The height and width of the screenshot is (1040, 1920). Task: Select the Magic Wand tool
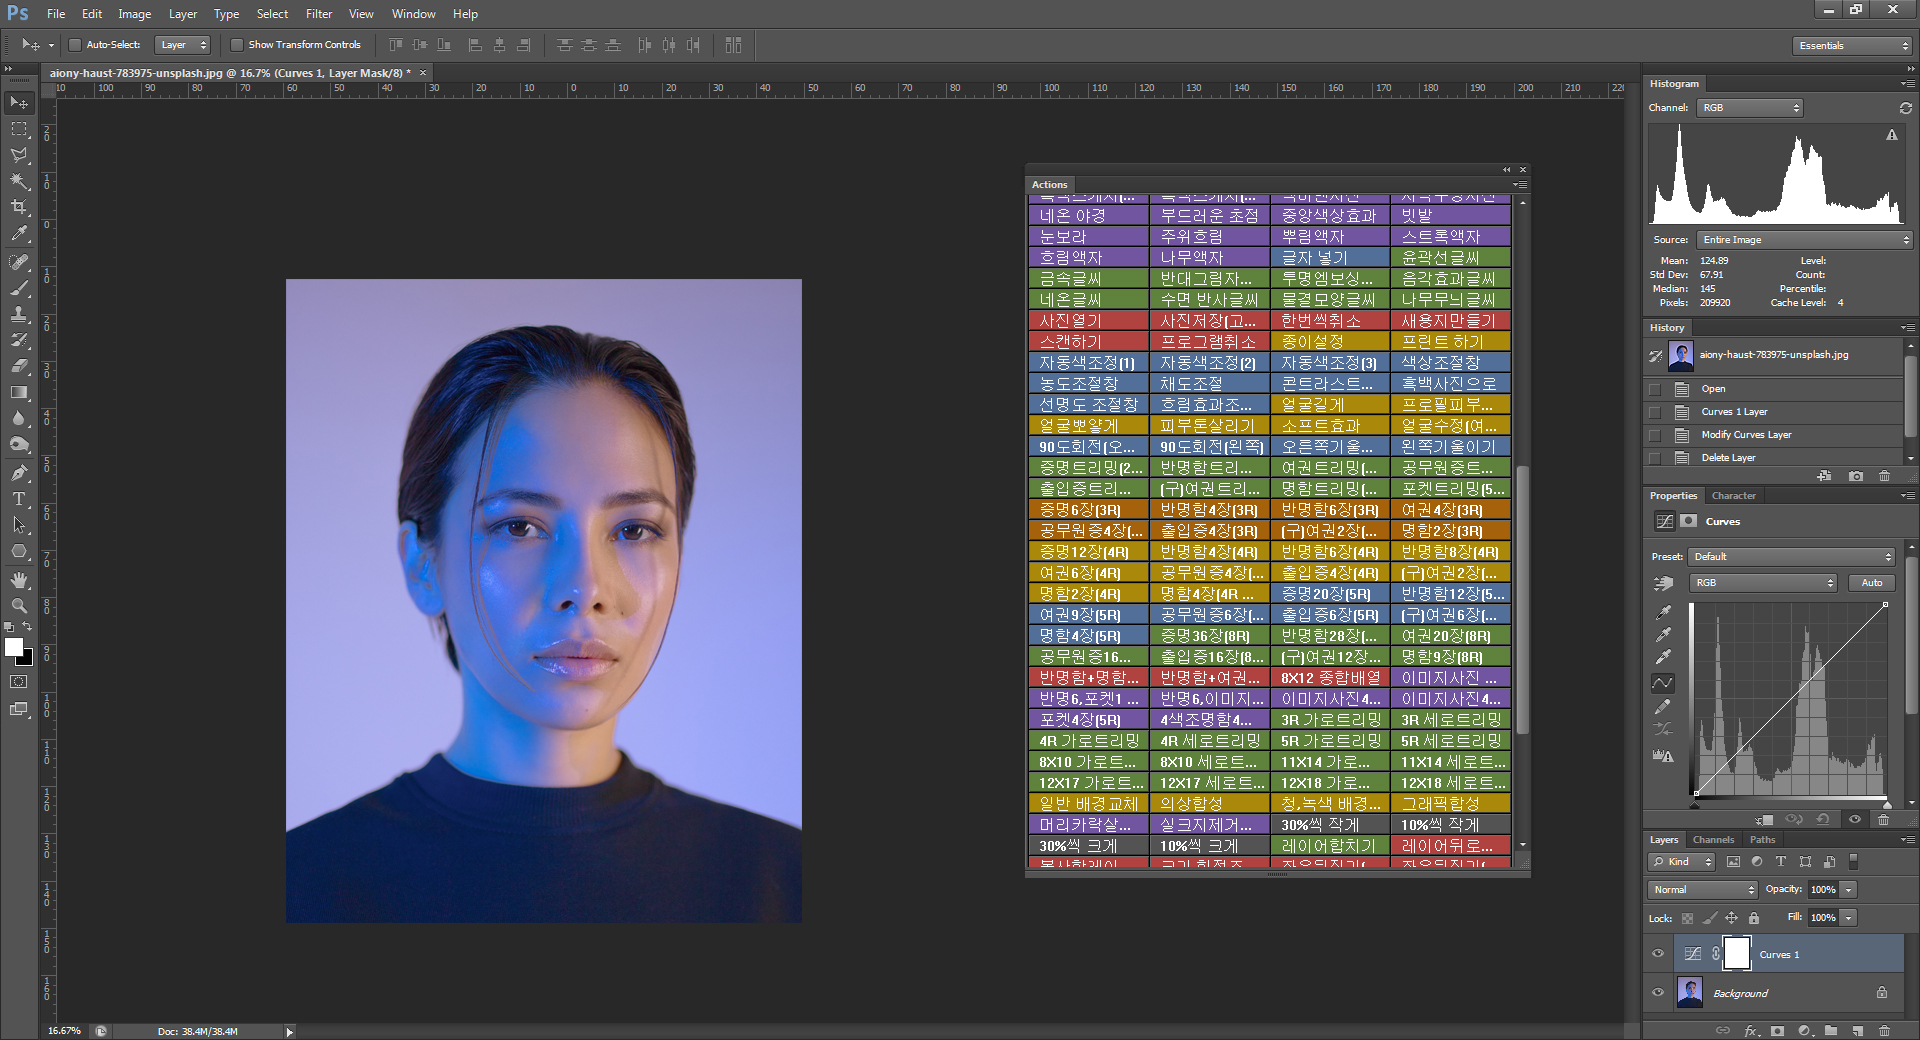[19, 181]
